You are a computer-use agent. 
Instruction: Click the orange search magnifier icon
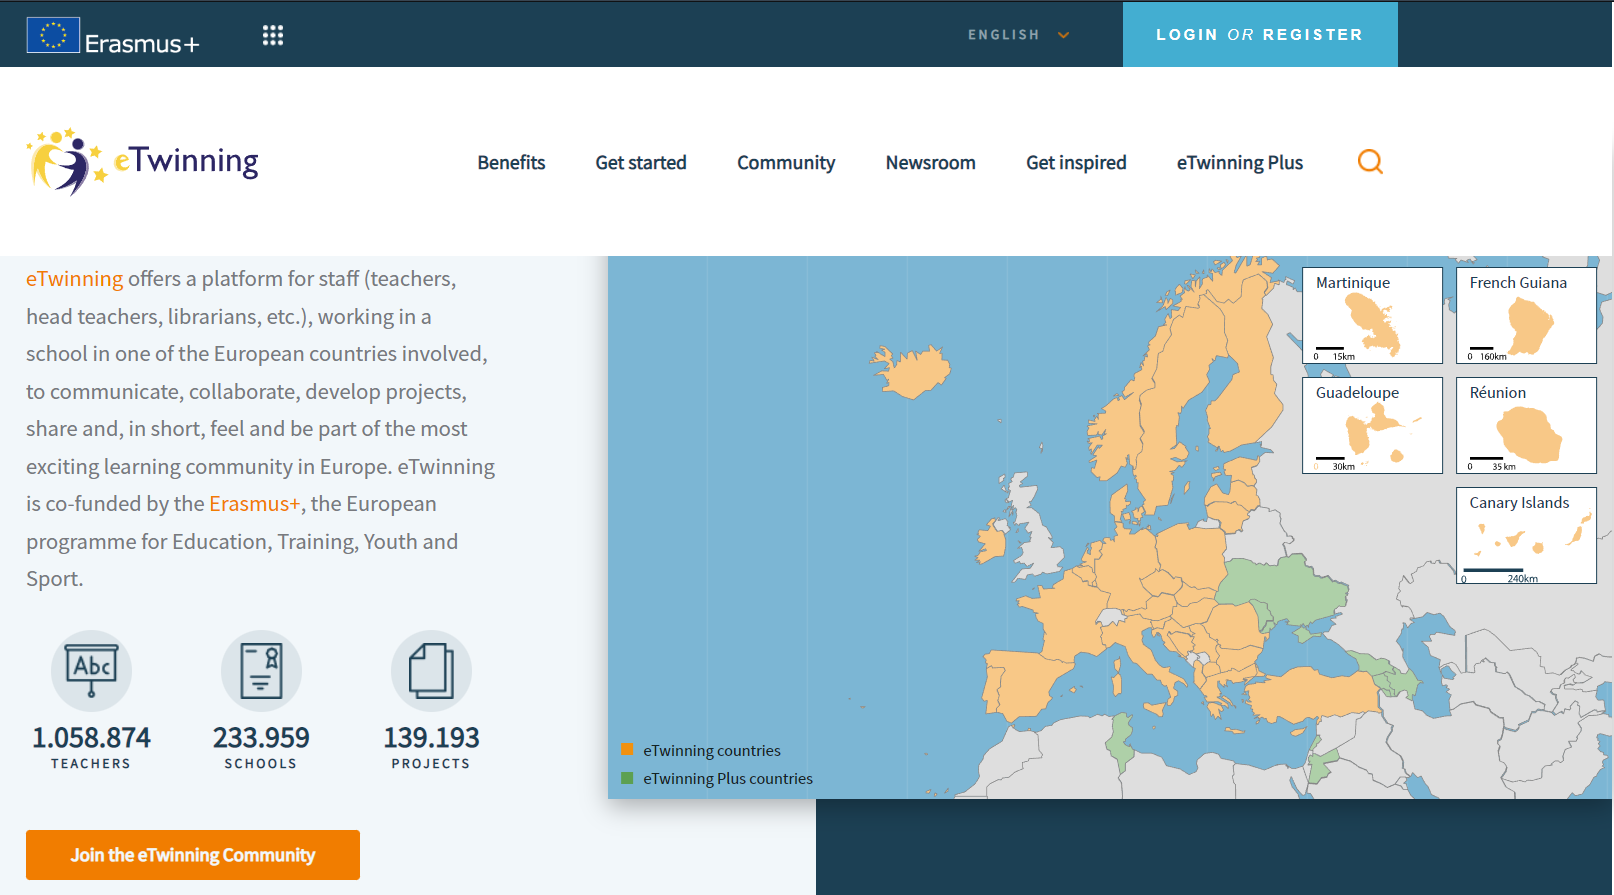(x=1370, y=162)
